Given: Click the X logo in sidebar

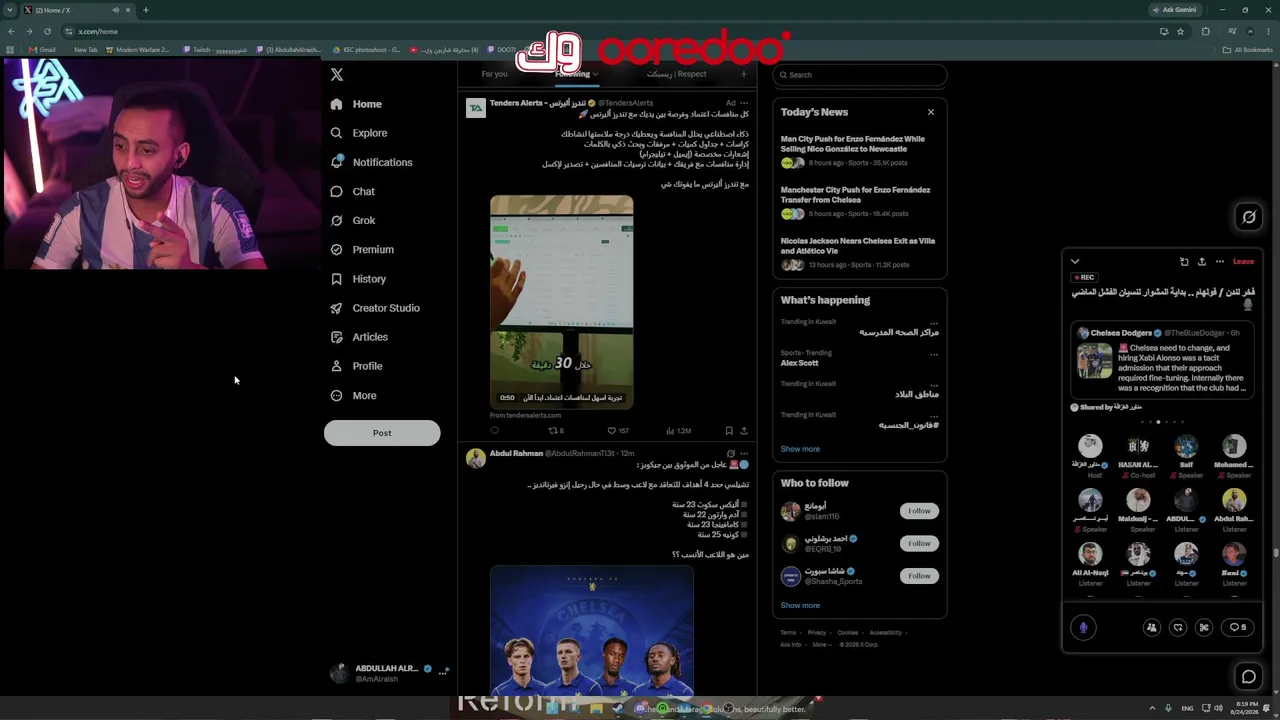Looking at the screenshot, I should (337, 75).
